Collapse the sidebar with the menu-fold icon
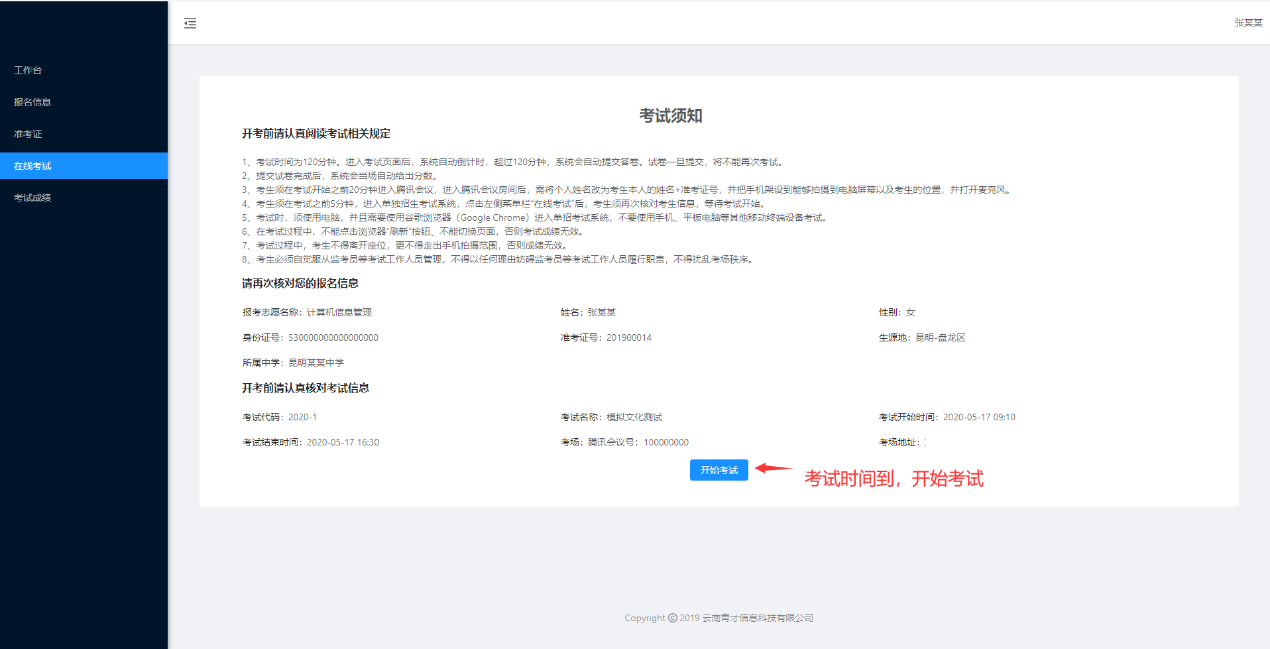The image size is (1270, 649). (x=190, y=23)
